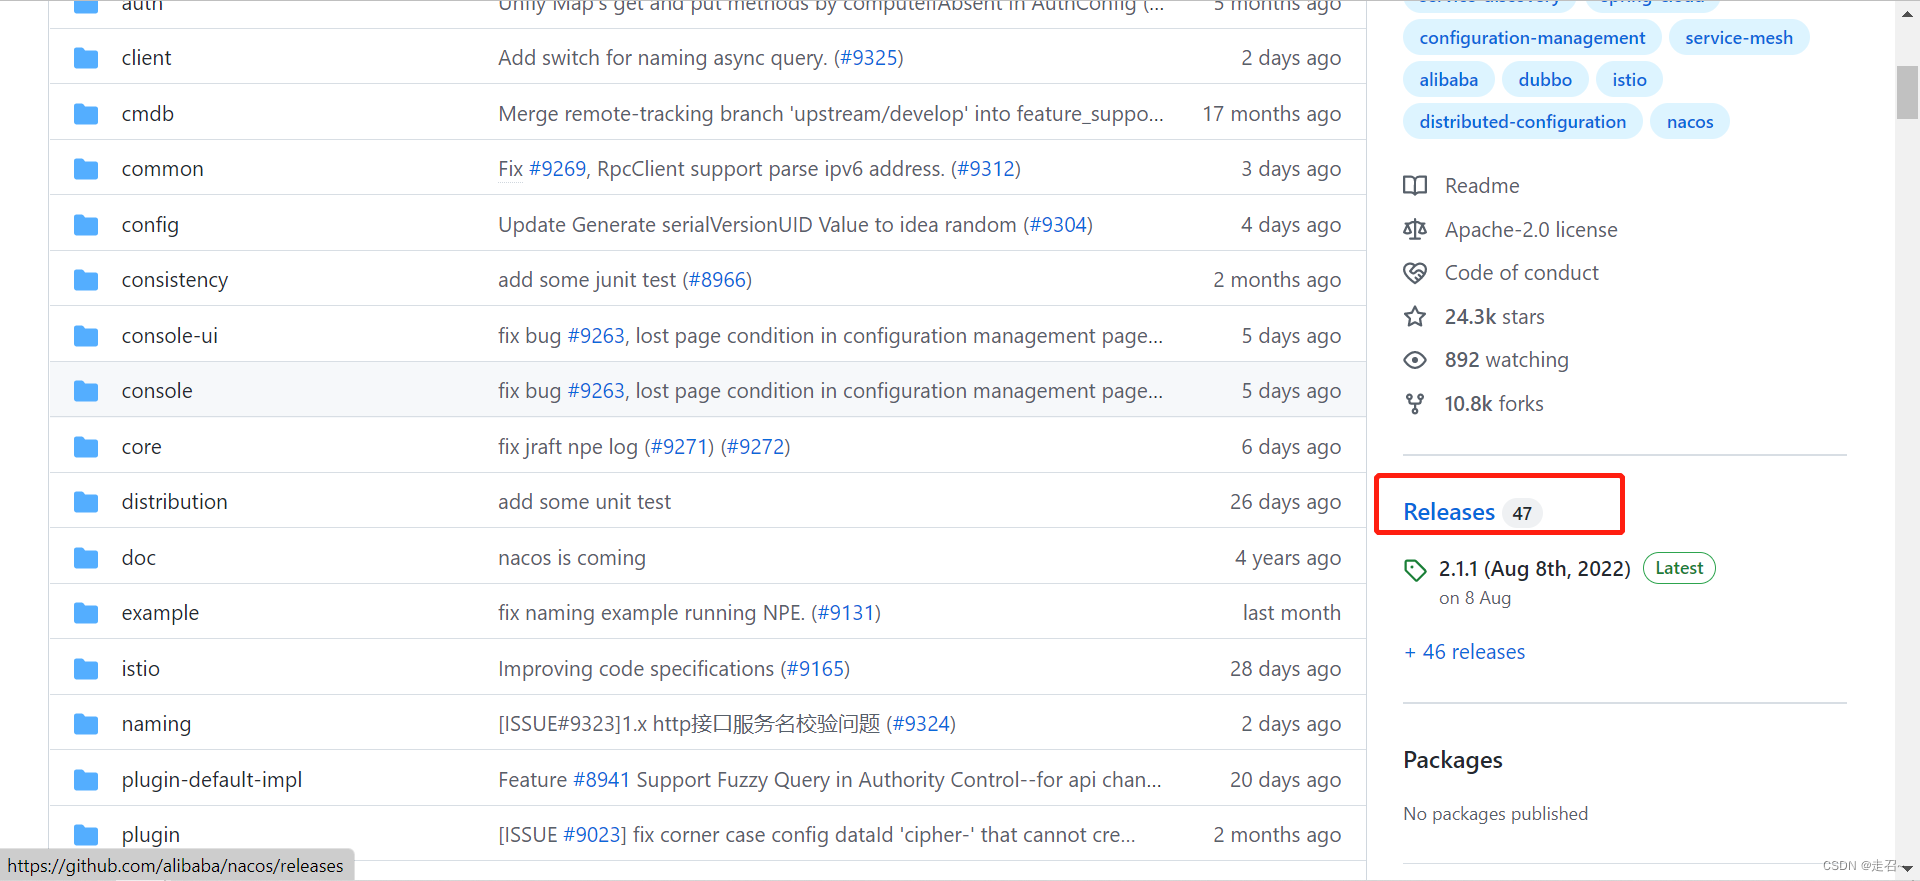The width and height of the screenshot is (1920, 881).
Task: Click the page vertical scrollbar thumb
Action: coord(1907,92)
